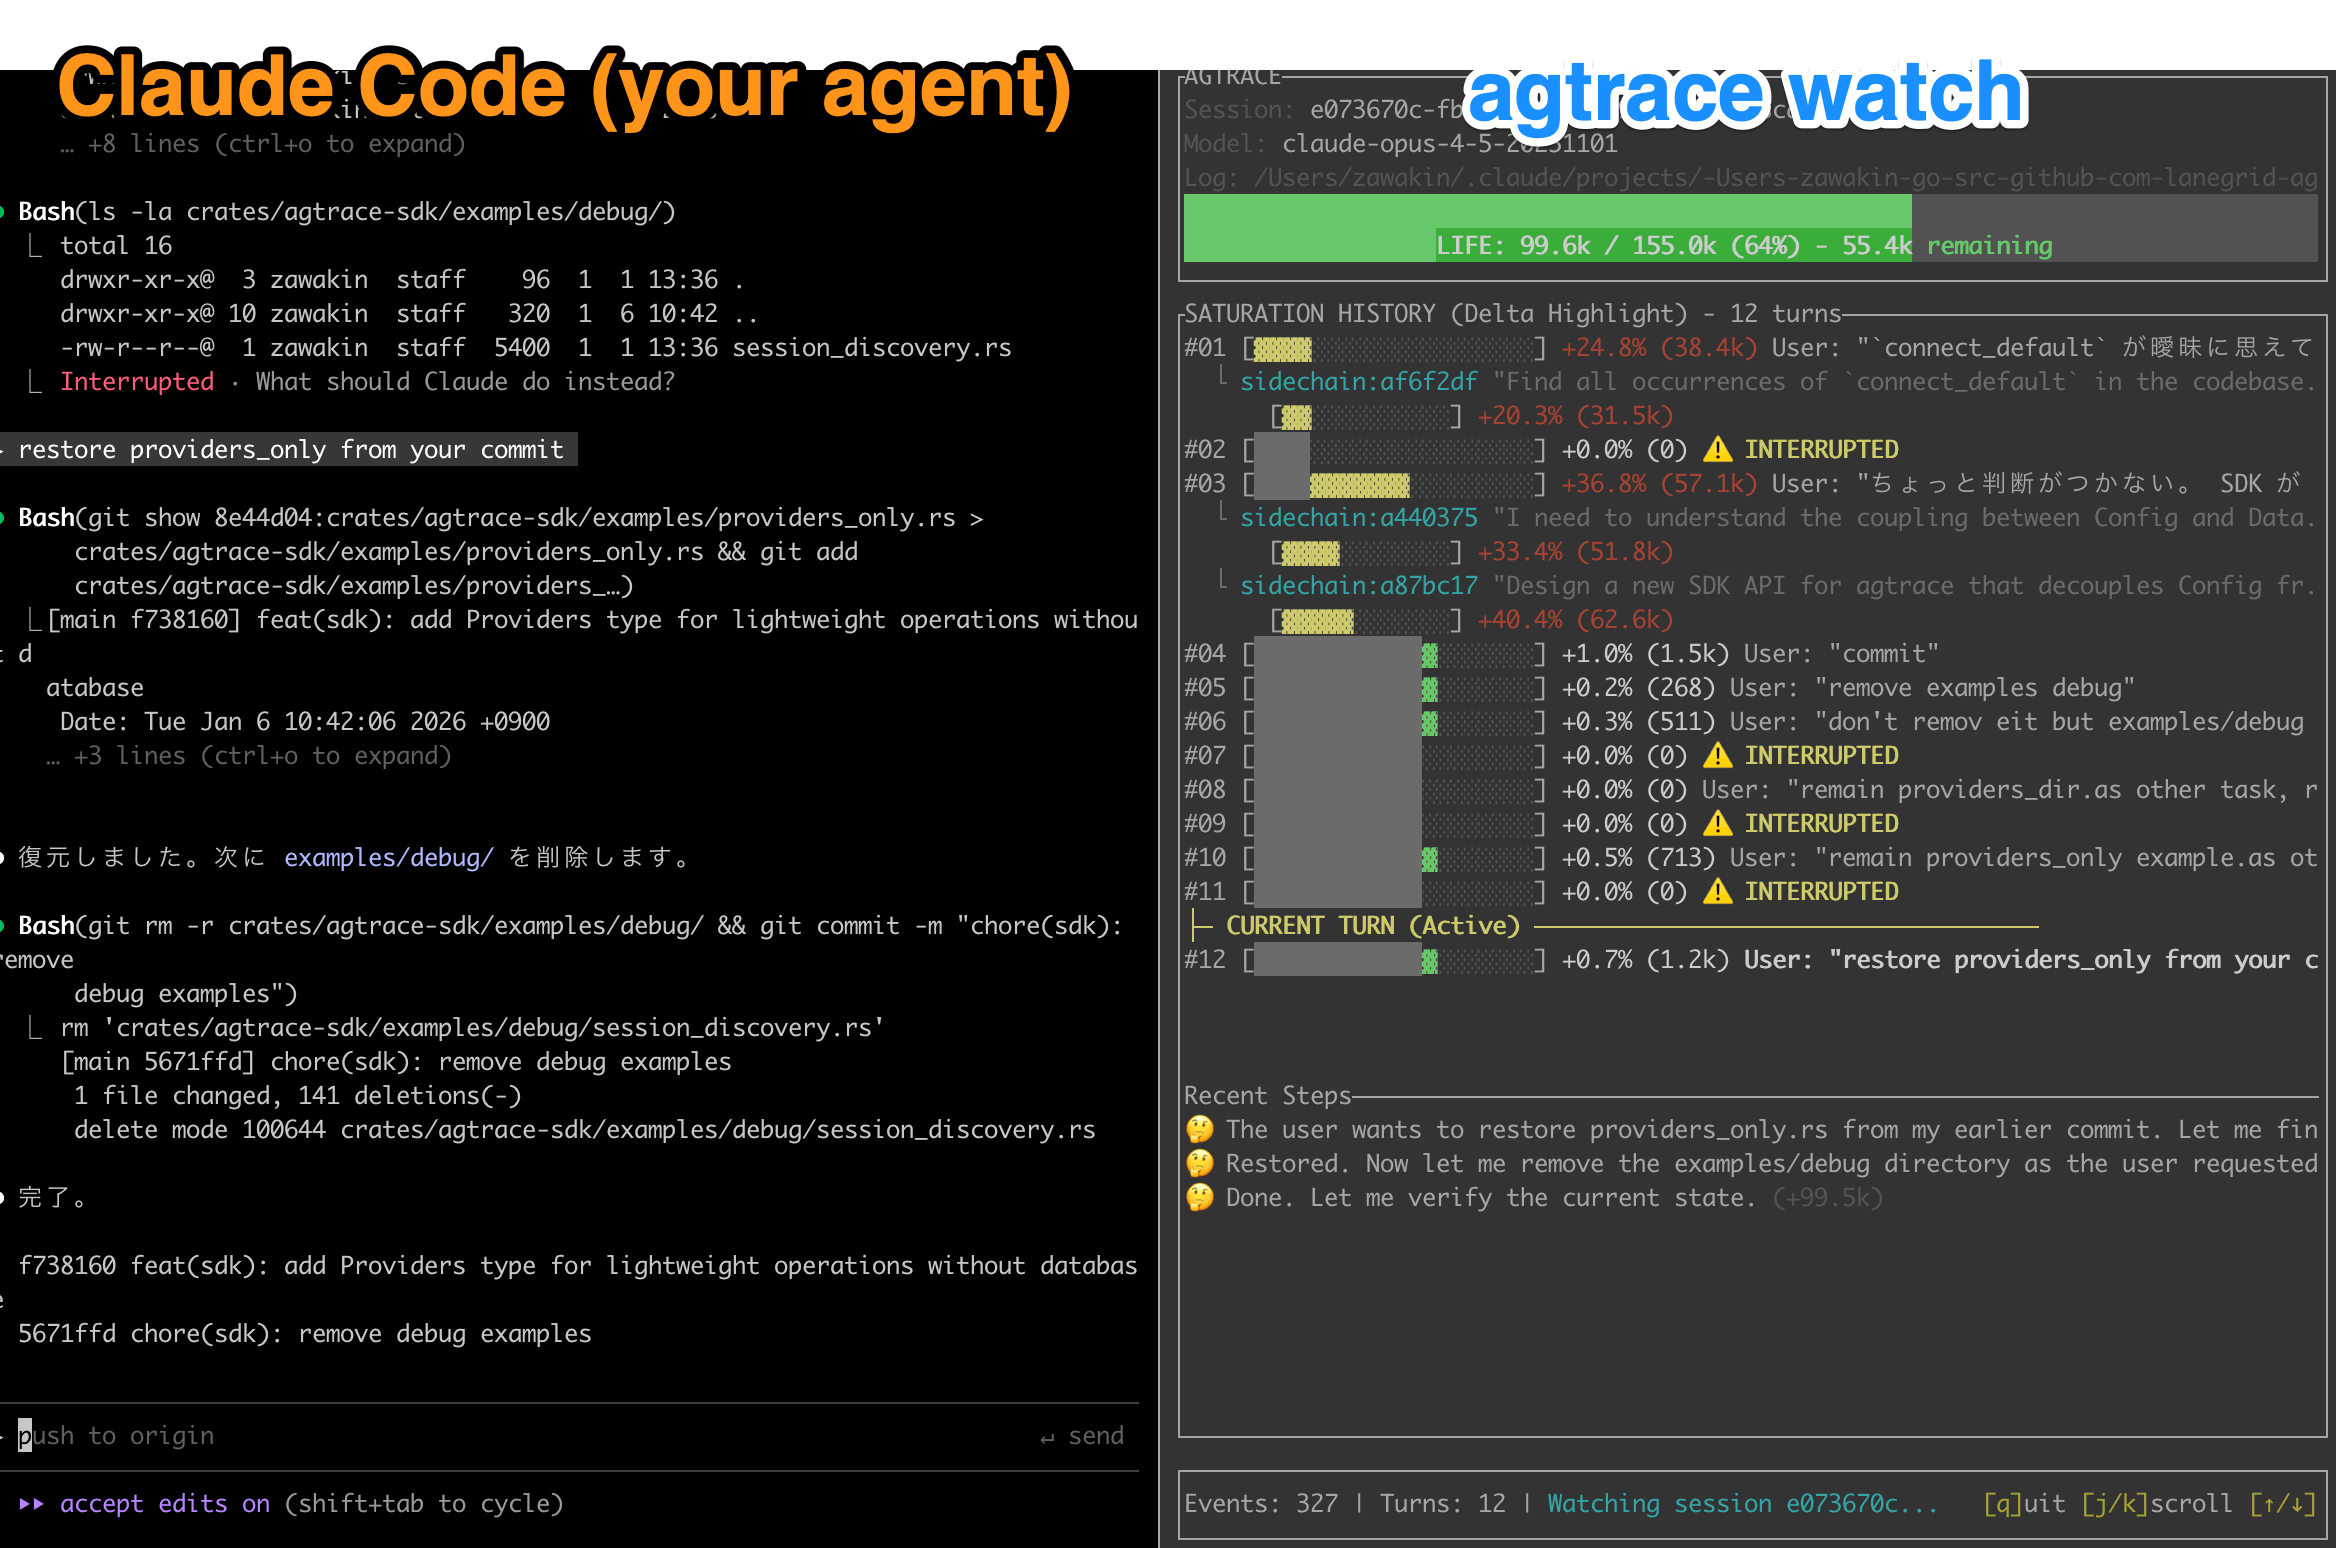Click the send arrow icon near the prompt
Image resolution: width=2336 pixels, height=1548 pixels.
tap(1048, 1435)
